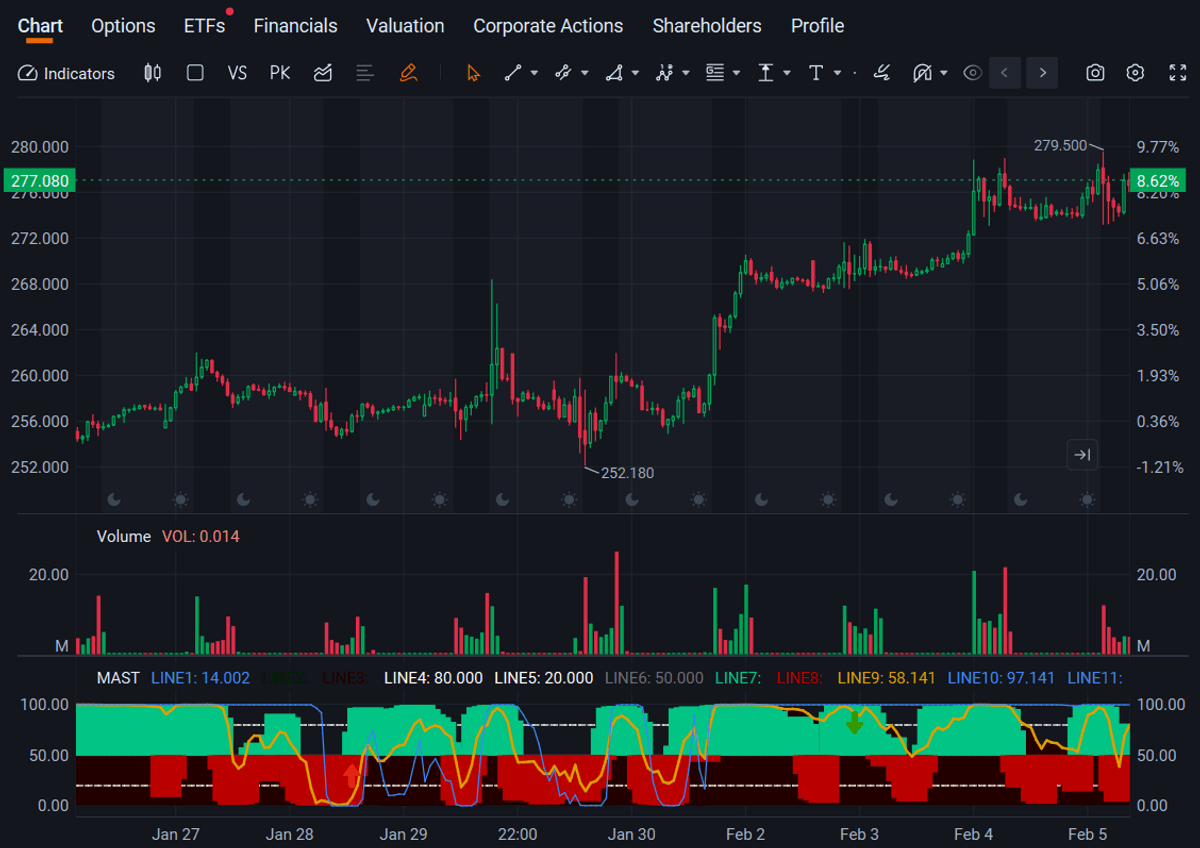The image size is (1200, 848).
Task: Open chart settings hexagon icon
Action: [x=1135, y=73]
